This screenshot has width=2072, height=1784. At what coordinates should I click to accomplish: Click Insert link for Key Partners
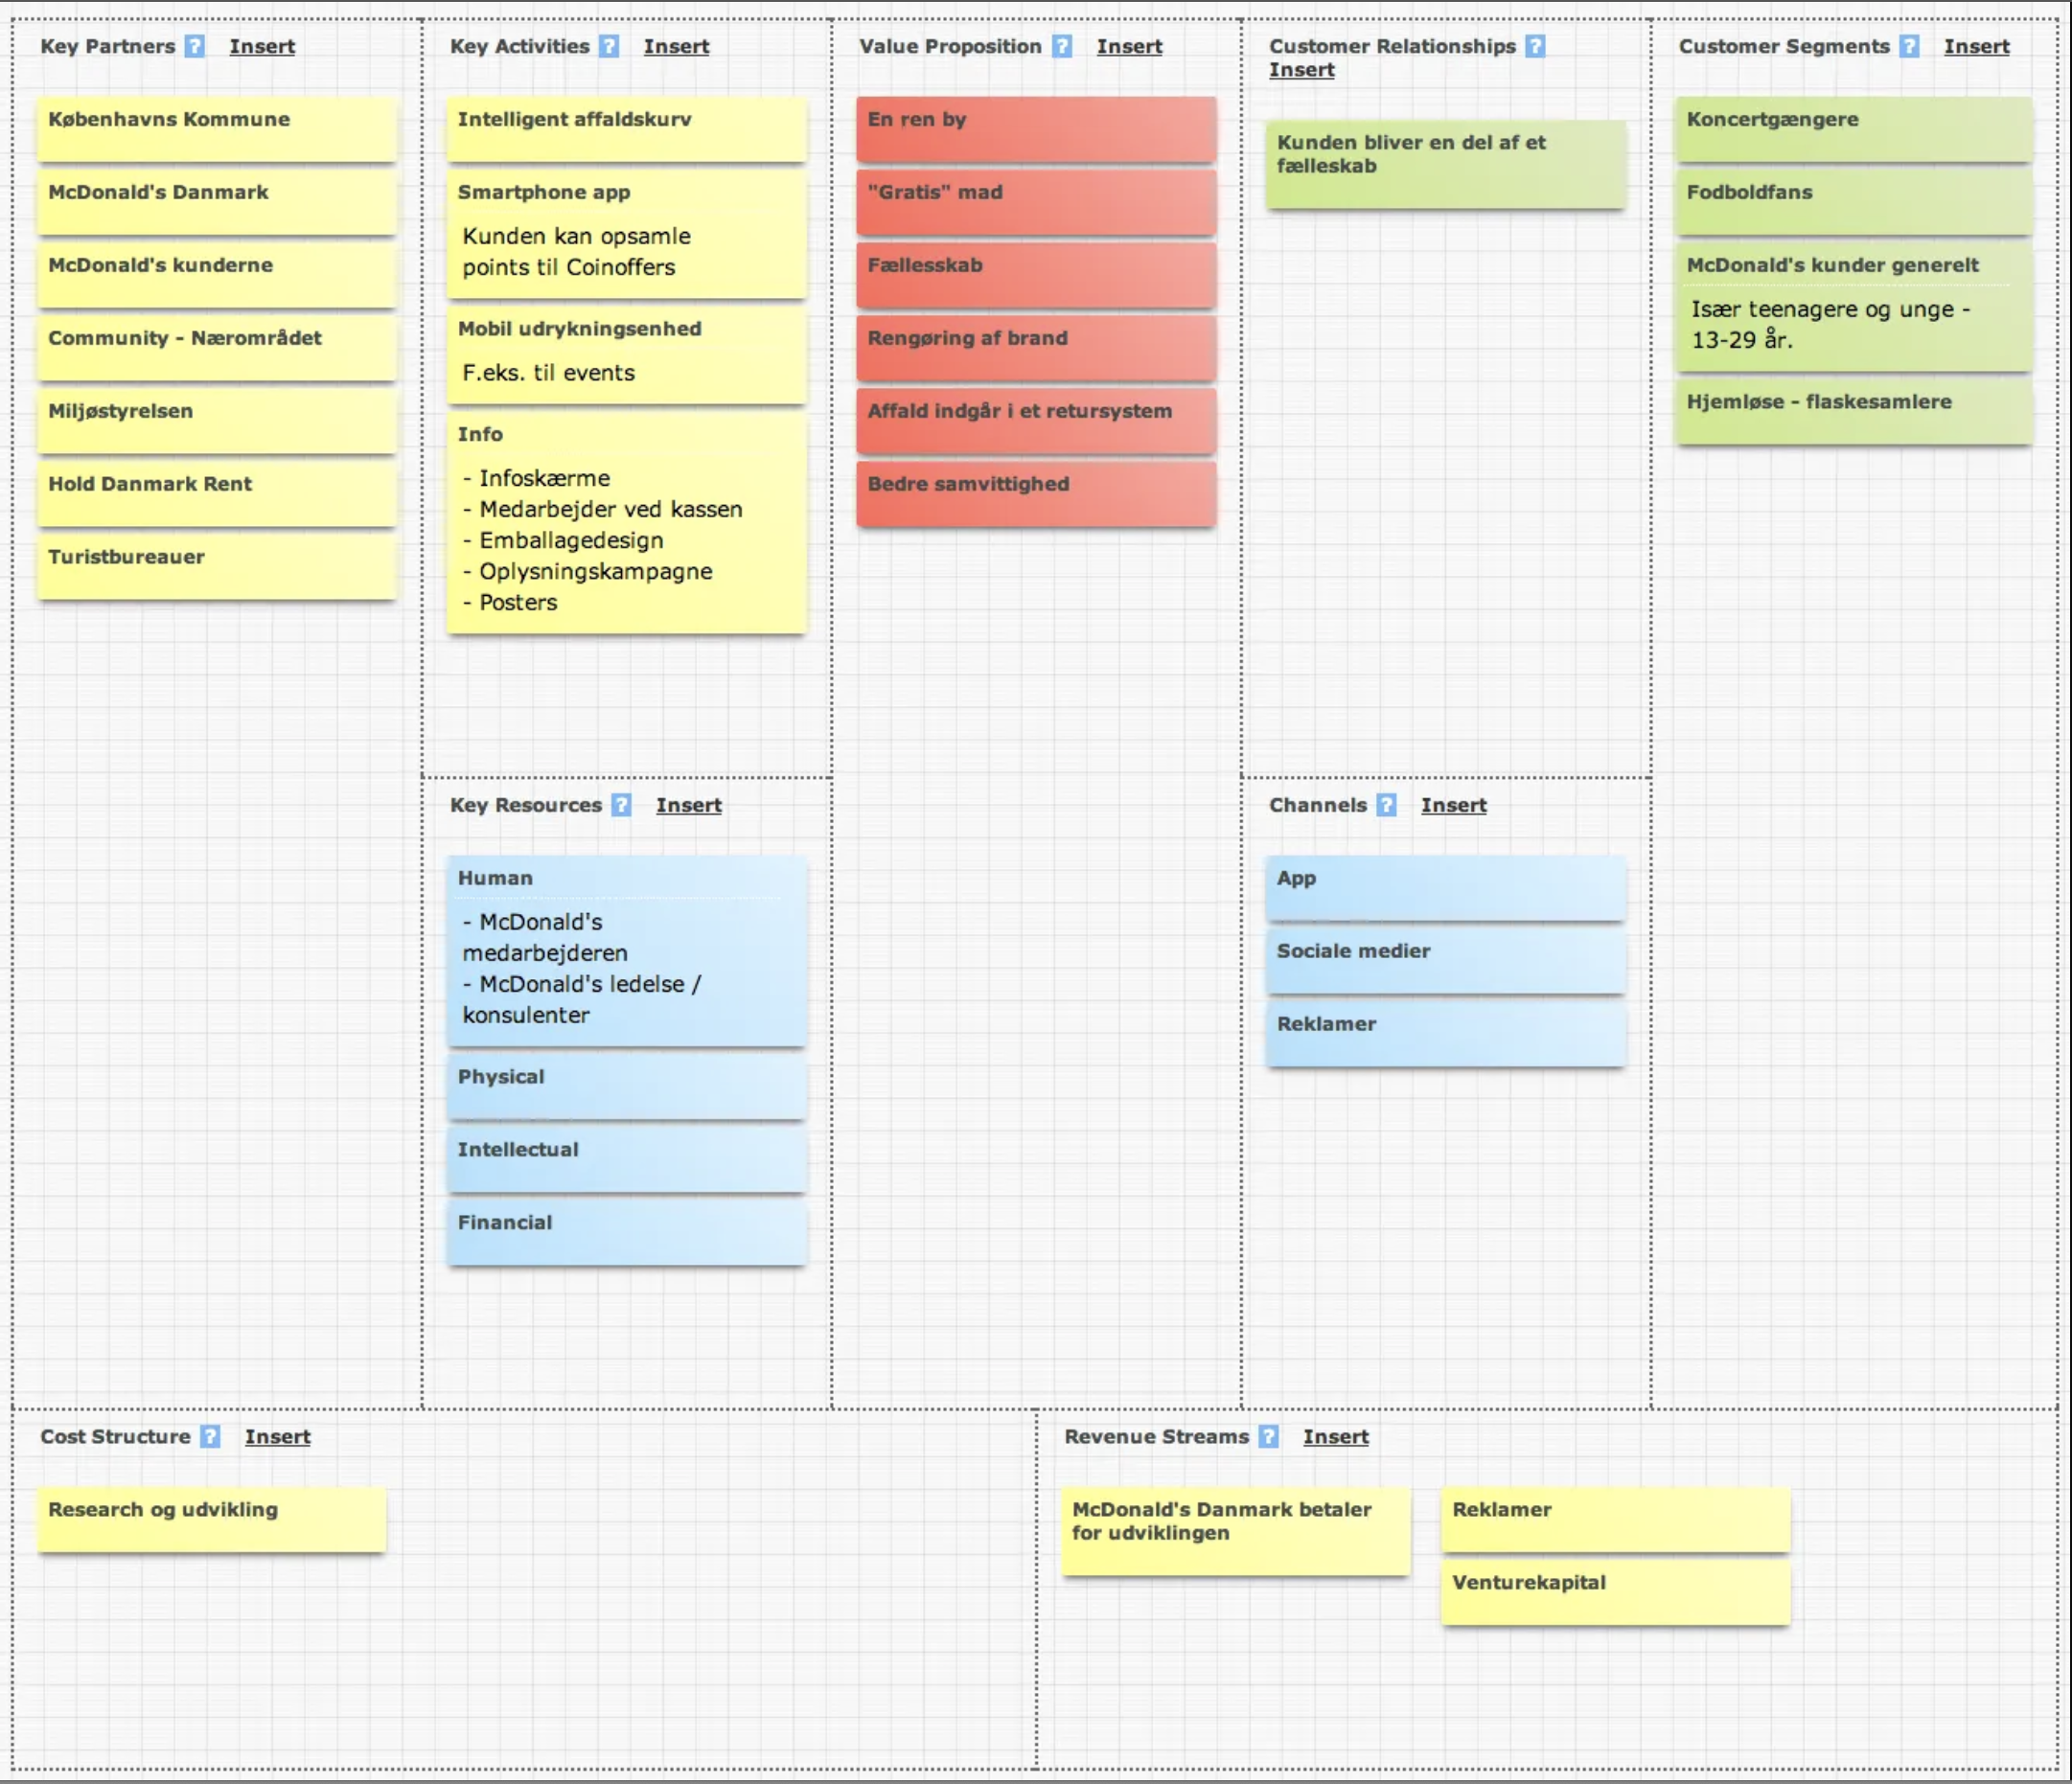coord(262,46)
